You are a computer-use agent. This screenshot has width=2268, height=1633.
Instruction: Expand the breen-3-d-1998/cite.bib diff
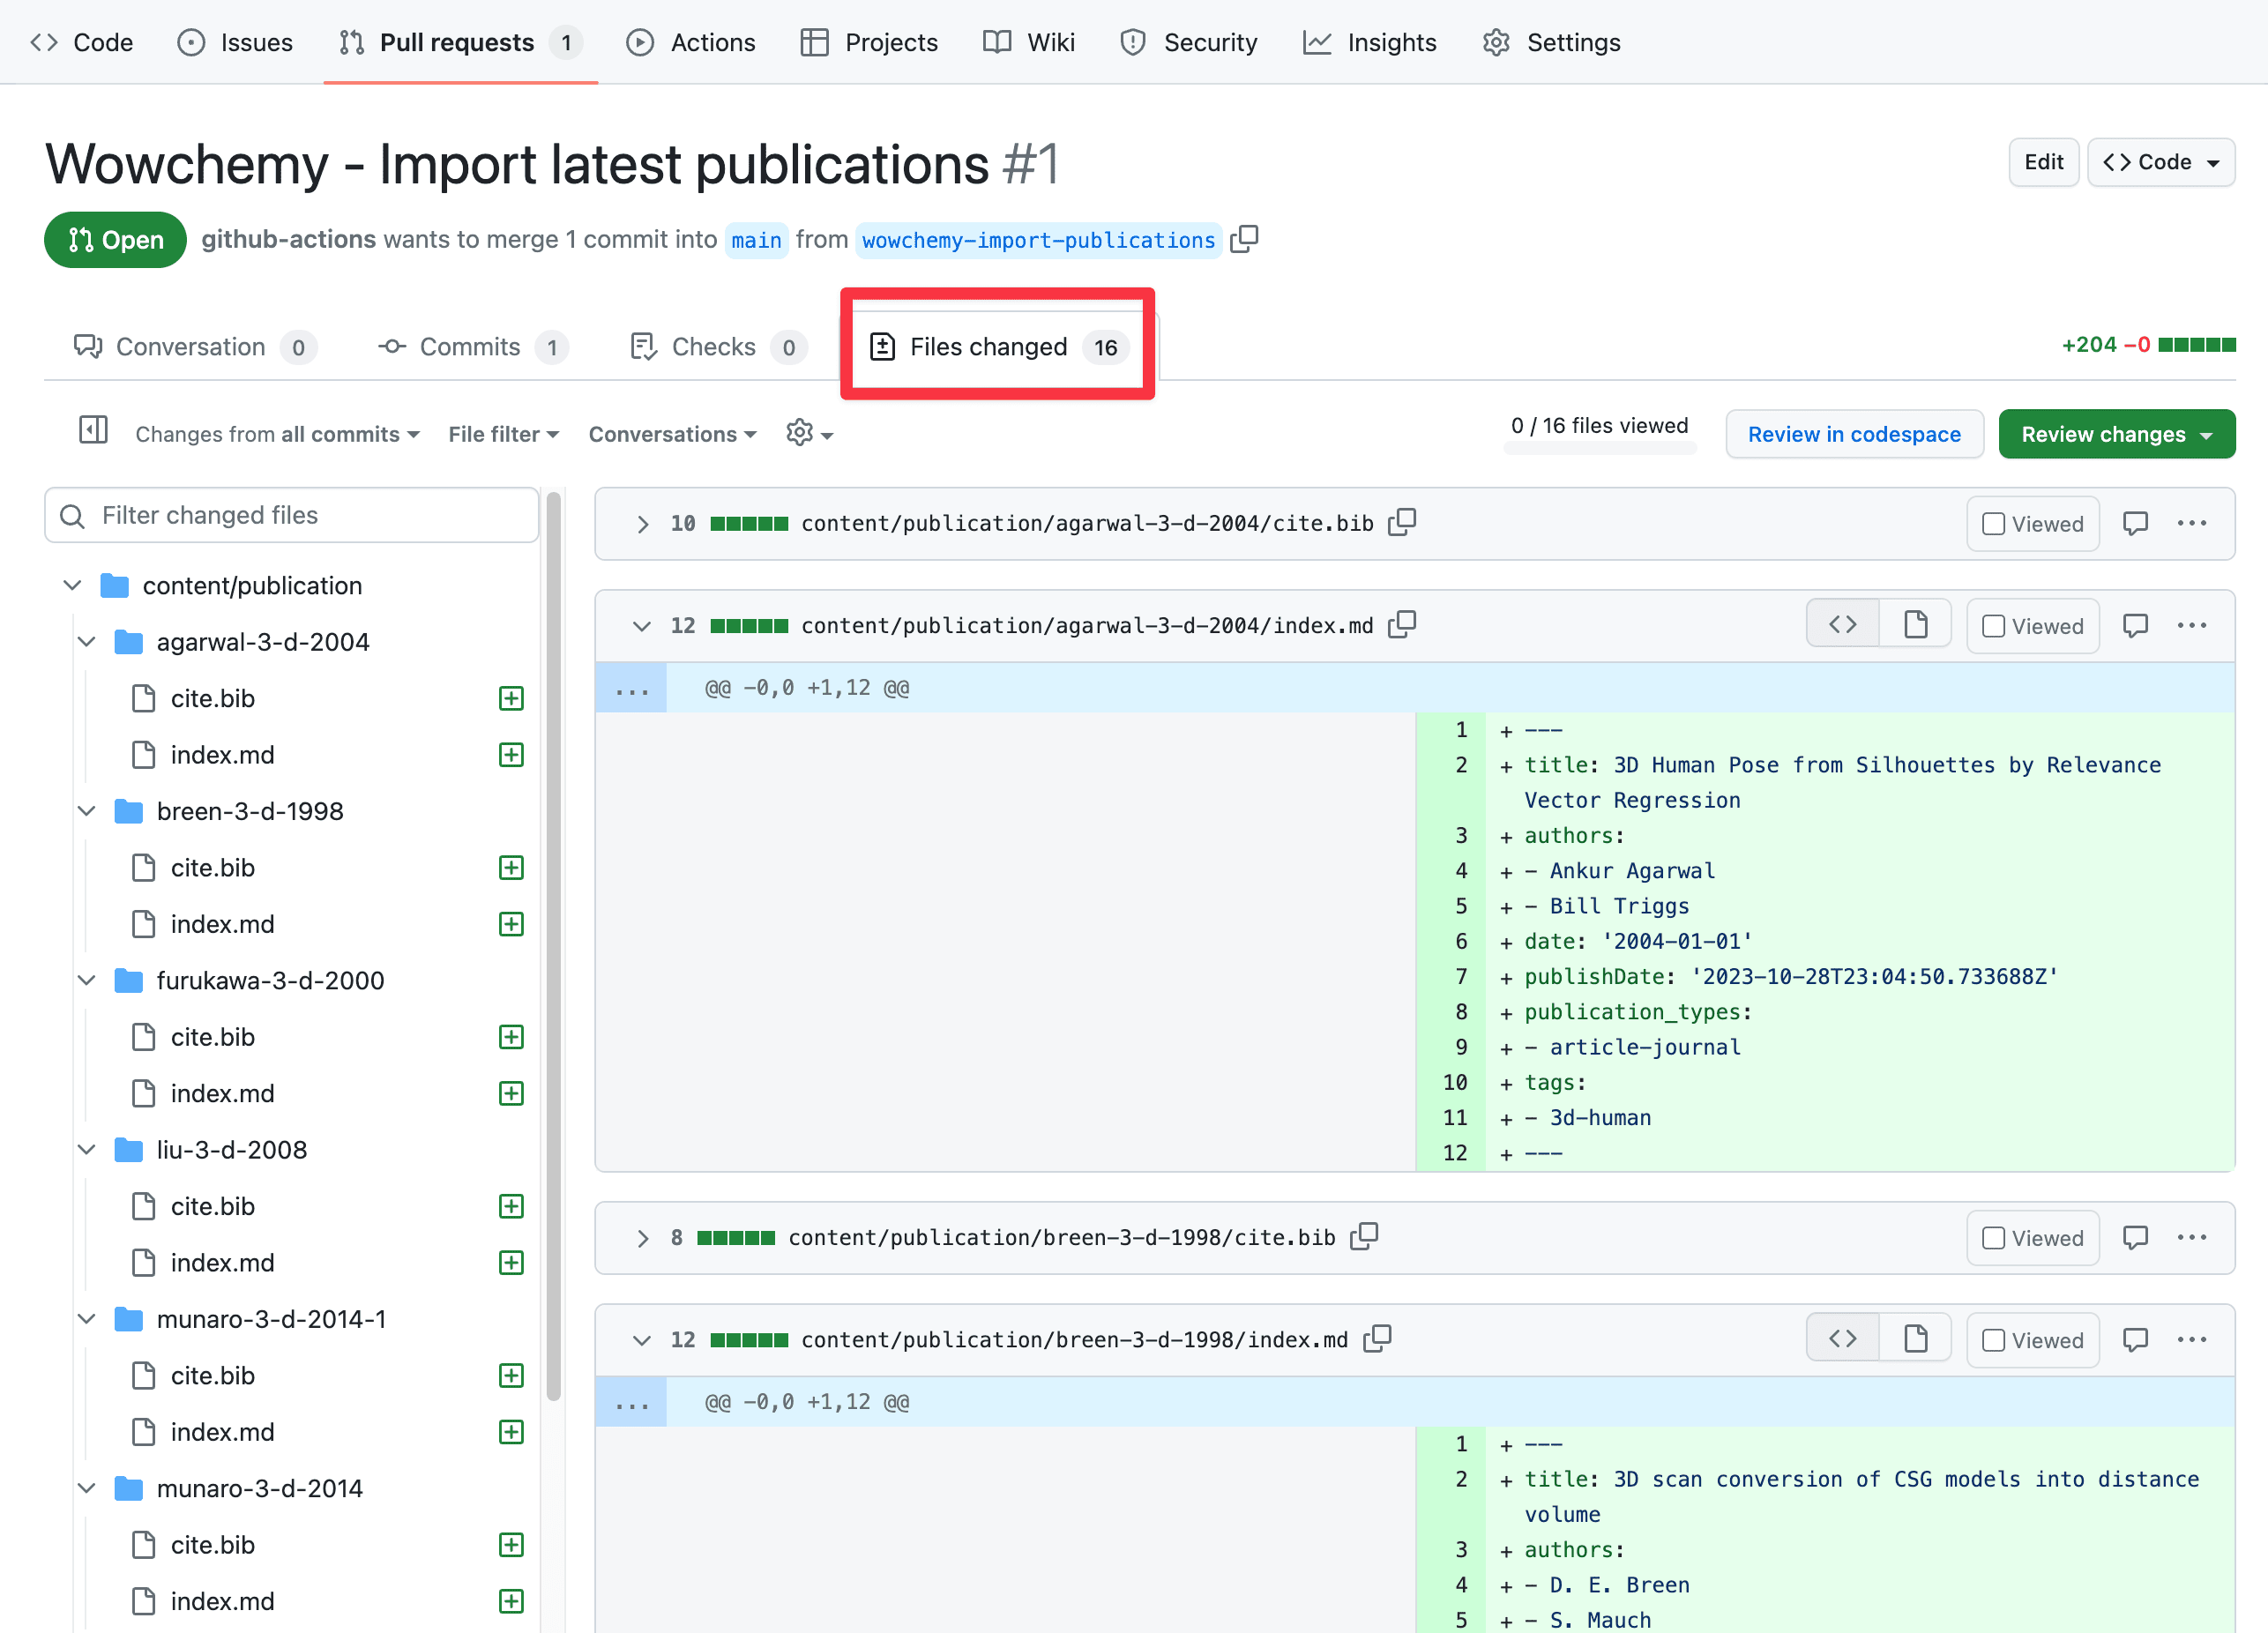[x=642, y=1237]
